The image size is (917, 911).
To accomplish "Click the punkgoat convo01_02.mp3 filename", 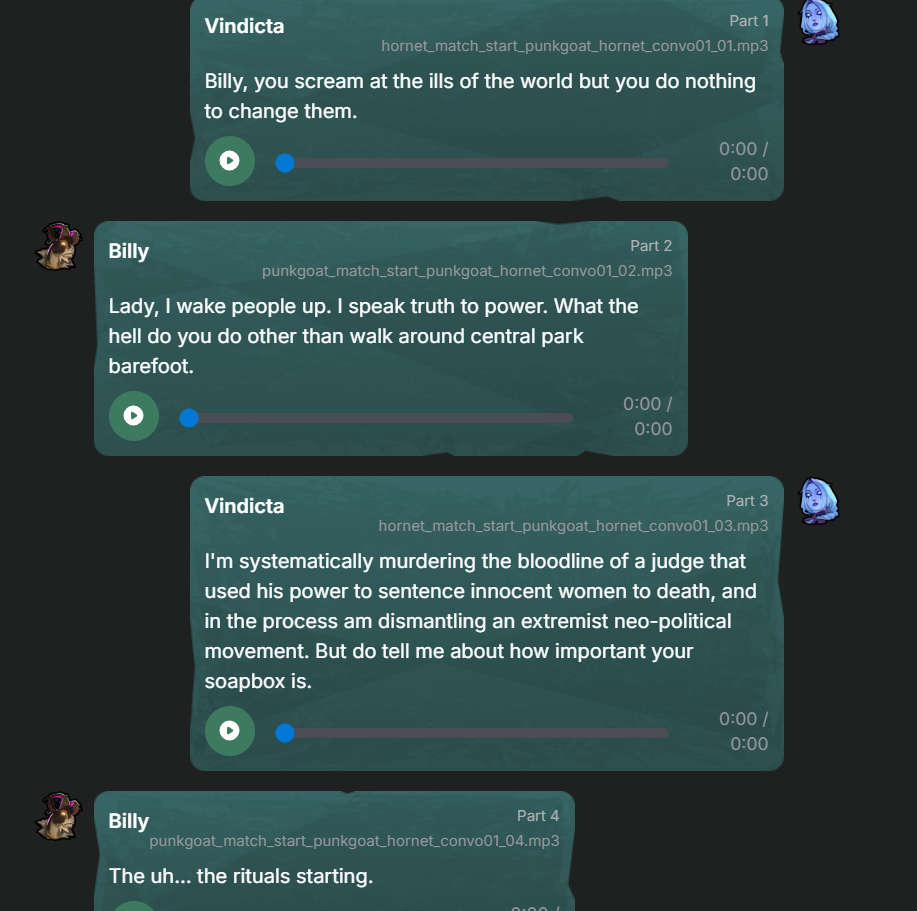I will pos(467,271).
